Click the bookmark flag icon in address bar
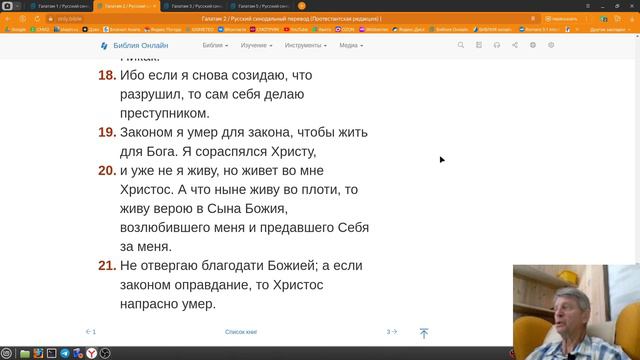Viewport: 640px width, 360px height. pyautogui.click(x=533, y=19)
